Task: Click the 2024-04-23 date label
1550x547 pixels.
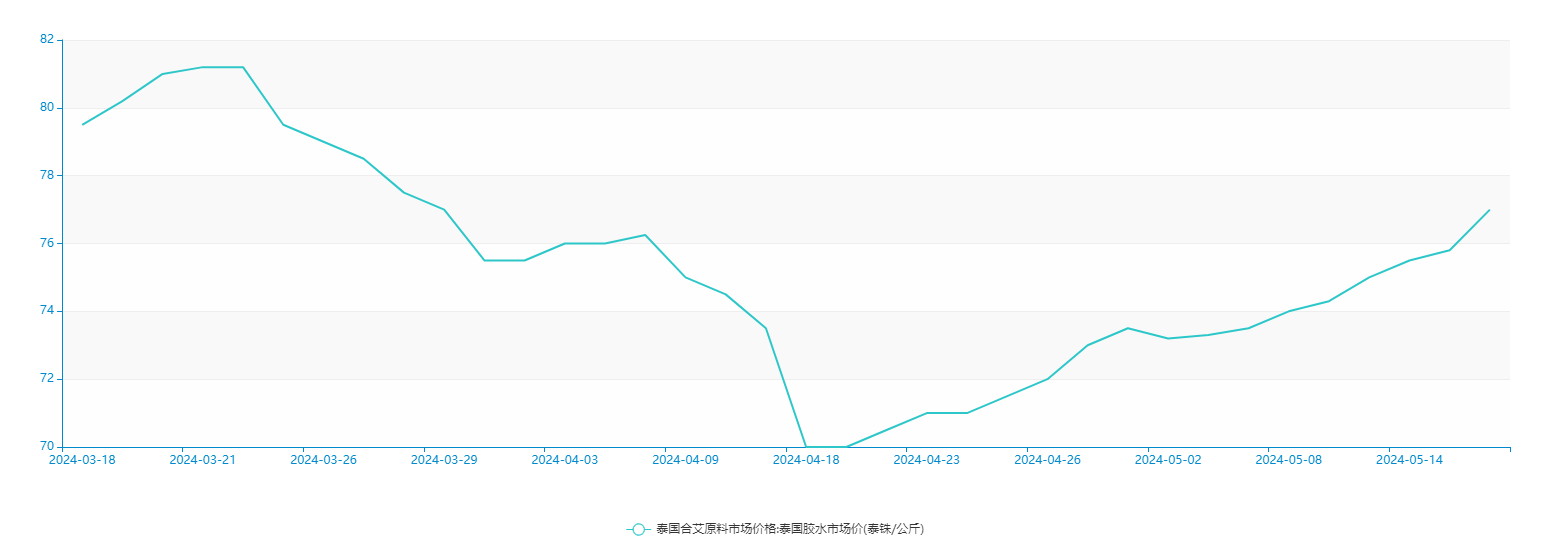Action: point(926,460)
